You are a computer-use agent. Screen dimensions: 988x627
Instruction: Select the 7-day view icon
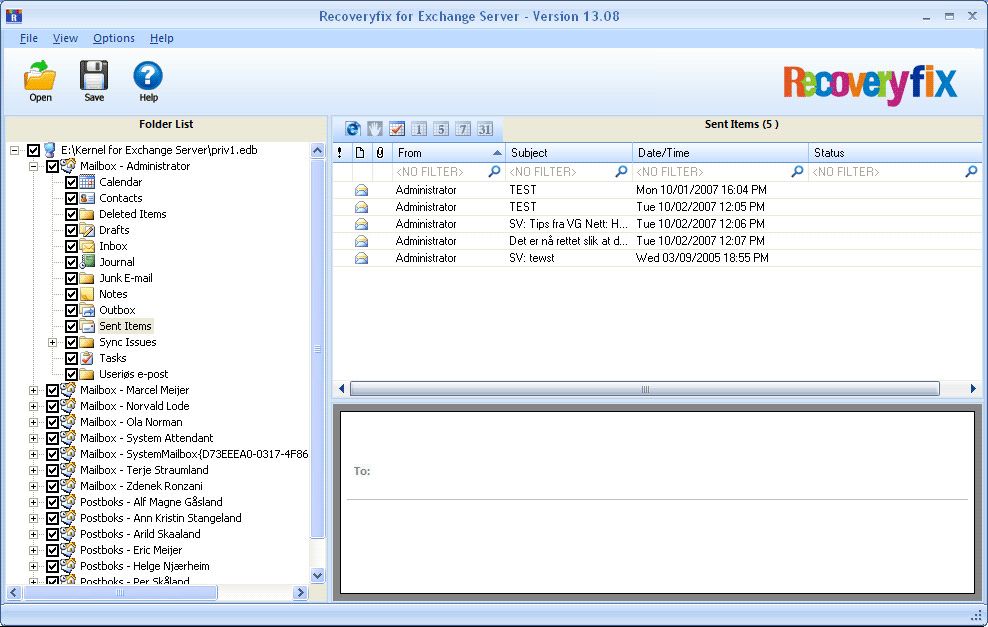coord(463,129)
